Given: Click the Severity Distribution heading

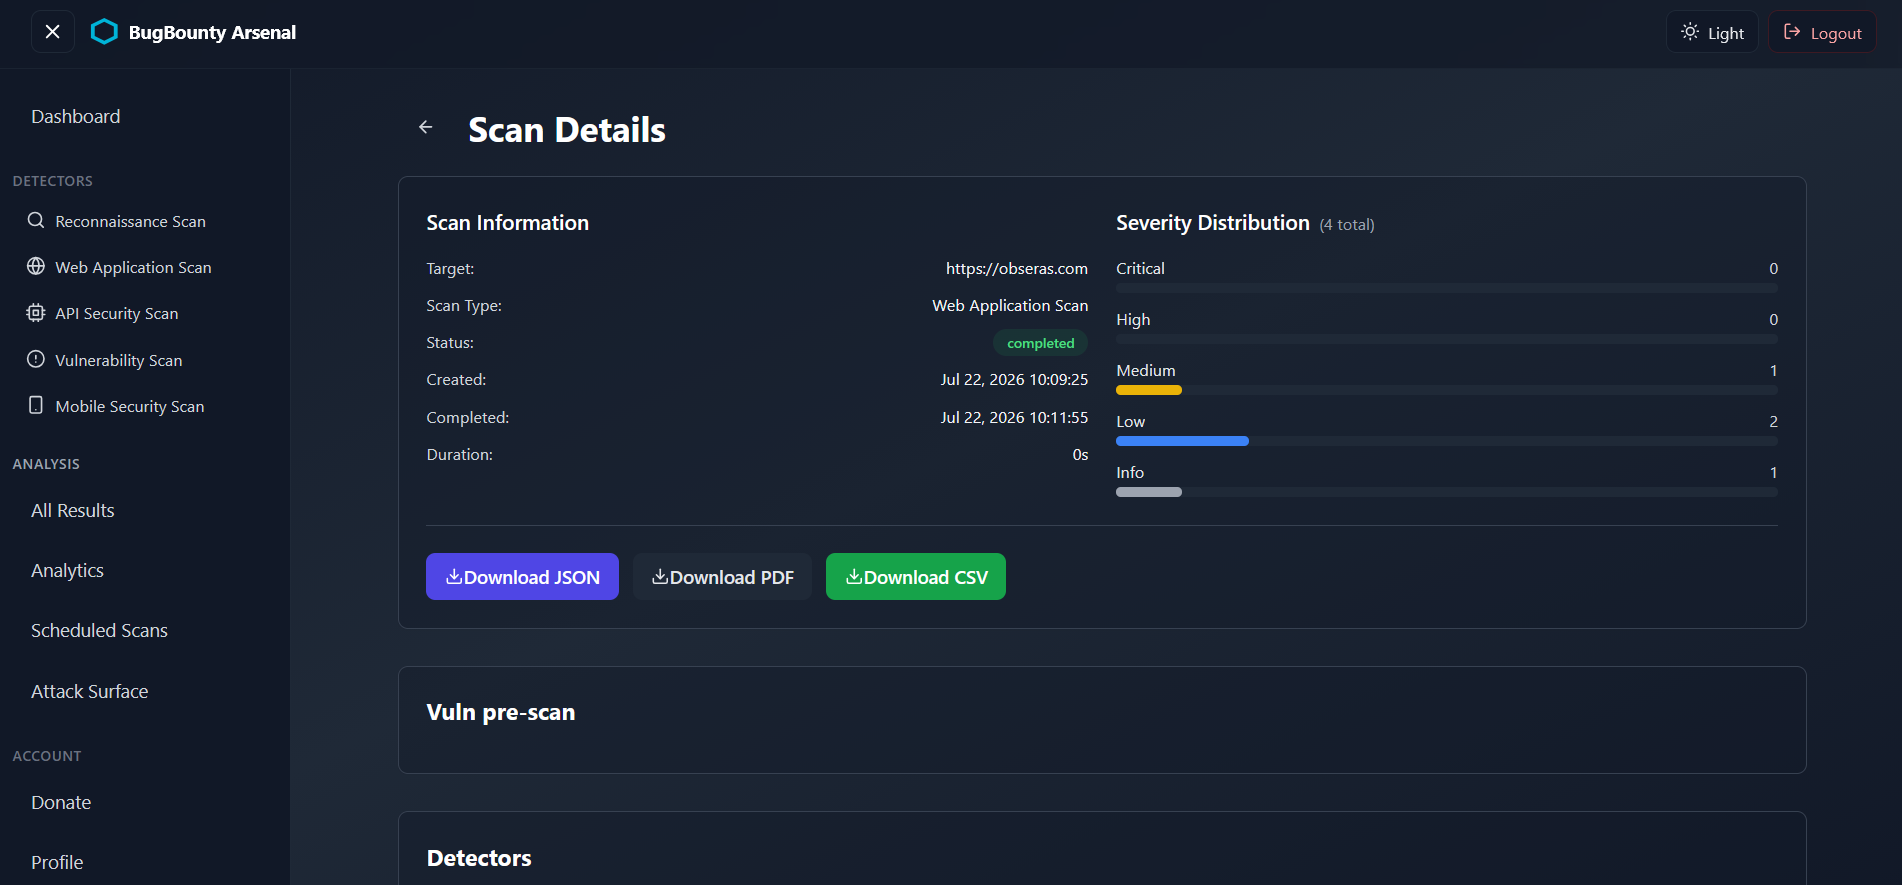Looking at the screenshot, I should coord(1213,223).
